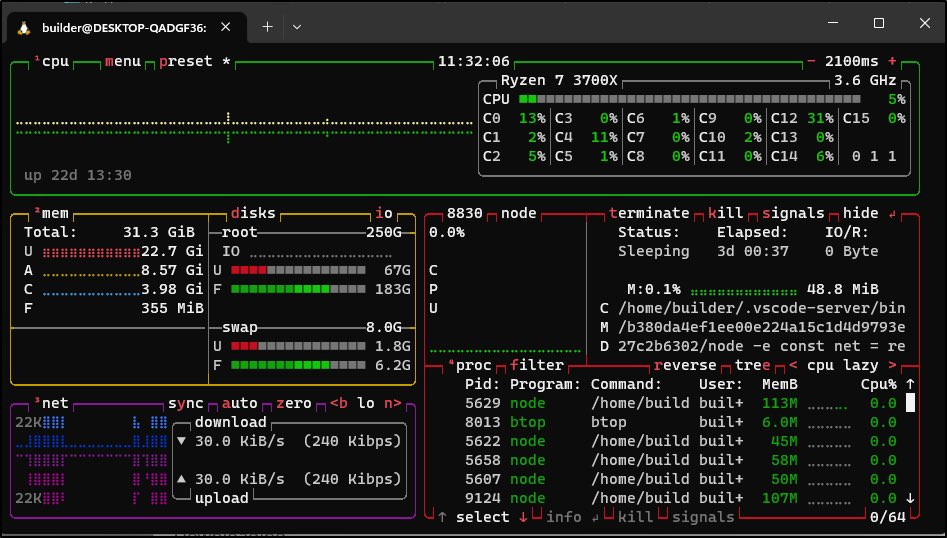Toggle reverse sort order
The width and height of the screenshot is (947, 538).
tap(685, 365)
